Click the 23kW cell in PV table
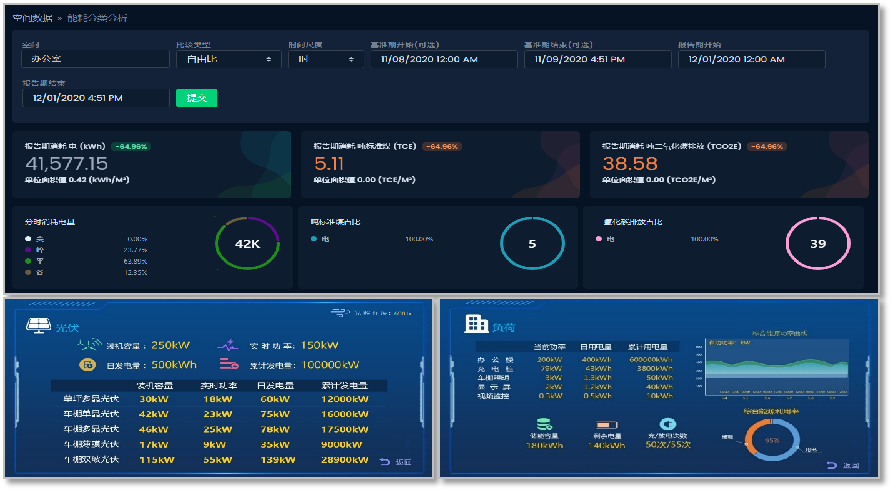This screenshot has height=491, width=892. tap(218, 414)
